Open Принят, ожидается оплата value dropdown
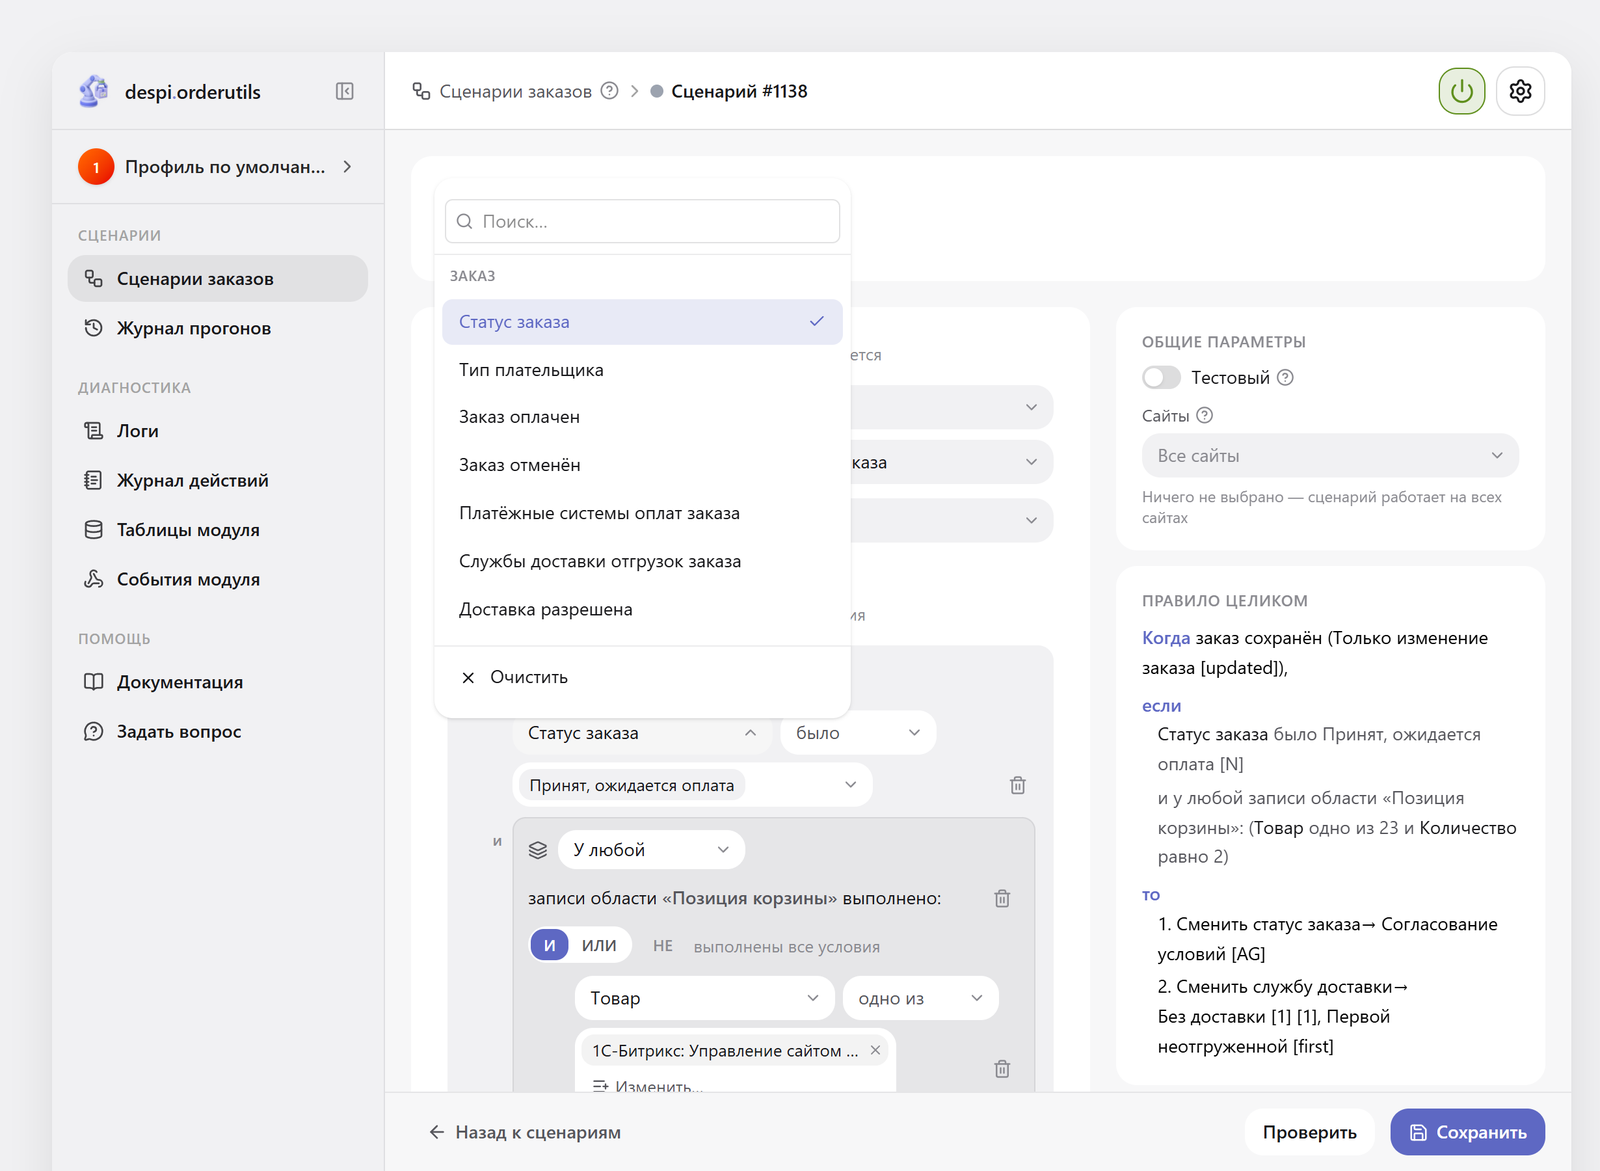This screenshot has height=1171, width=1600. (x=693, y=785)
